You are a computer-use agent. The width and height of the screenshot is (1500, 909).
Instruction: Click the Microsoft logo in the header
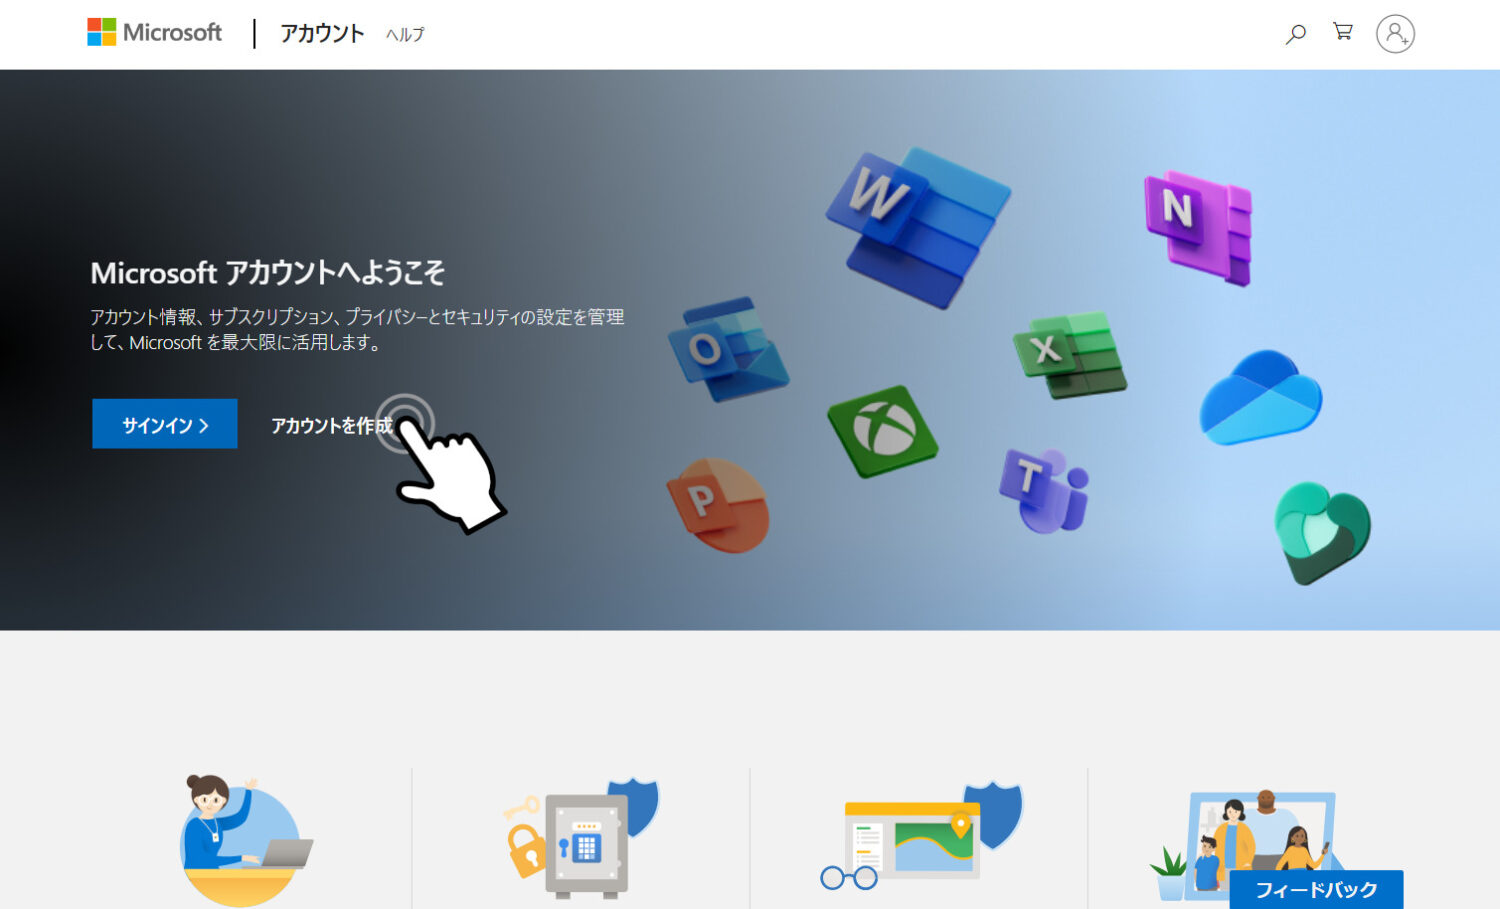click(155, 33)
